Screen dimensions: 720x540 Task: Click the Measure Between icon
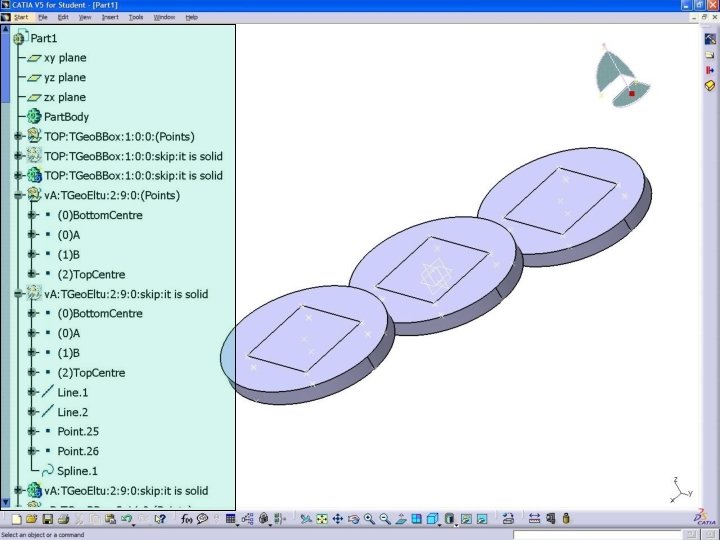(534, 519)
